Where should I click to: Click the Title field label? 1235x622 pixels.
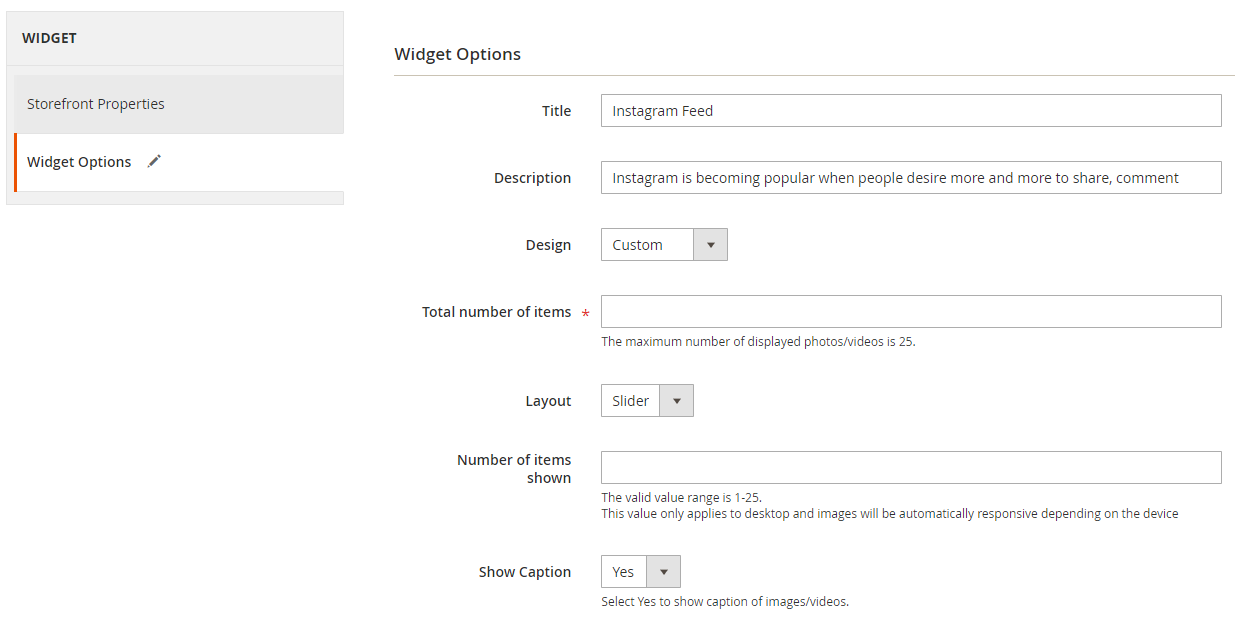click(x=556, y=111)
